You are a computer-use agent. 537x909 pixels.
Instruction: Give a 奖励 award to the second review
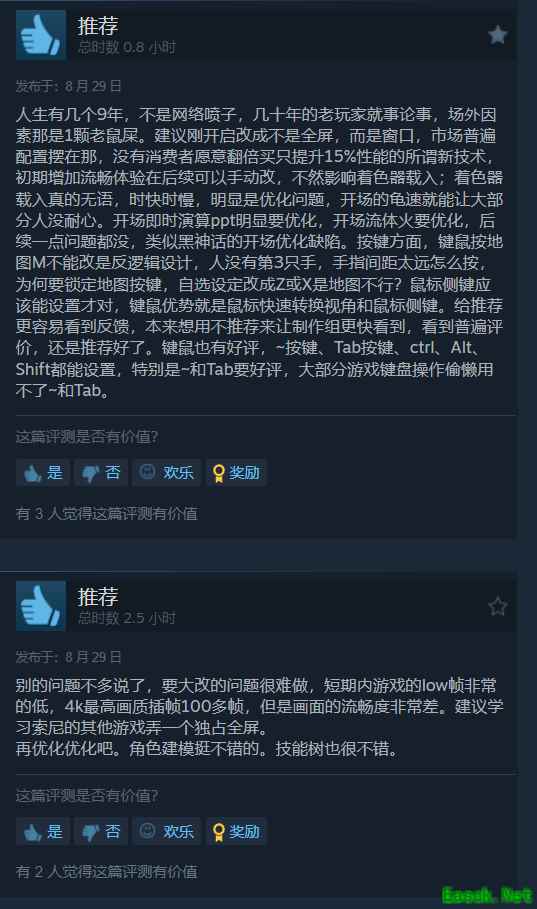(x=236, y=831)
